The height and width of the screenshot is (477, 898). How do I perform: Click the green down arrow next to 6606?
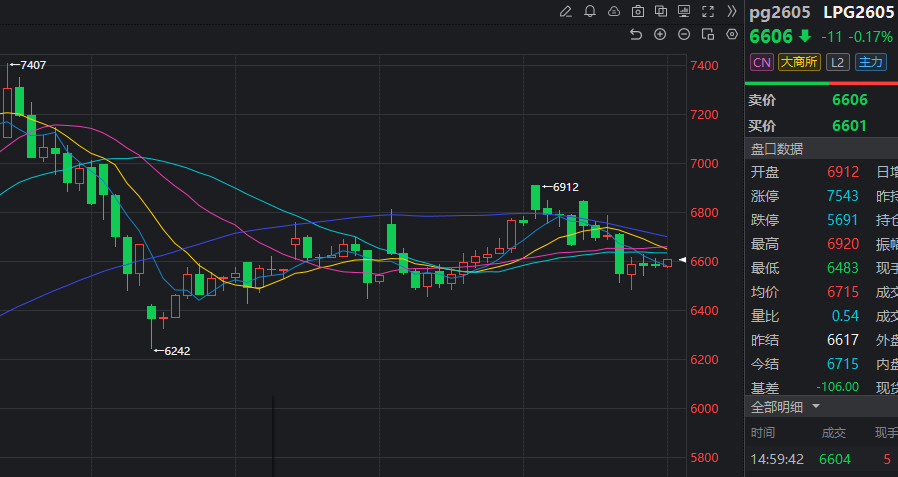click(x=805, y=37)
